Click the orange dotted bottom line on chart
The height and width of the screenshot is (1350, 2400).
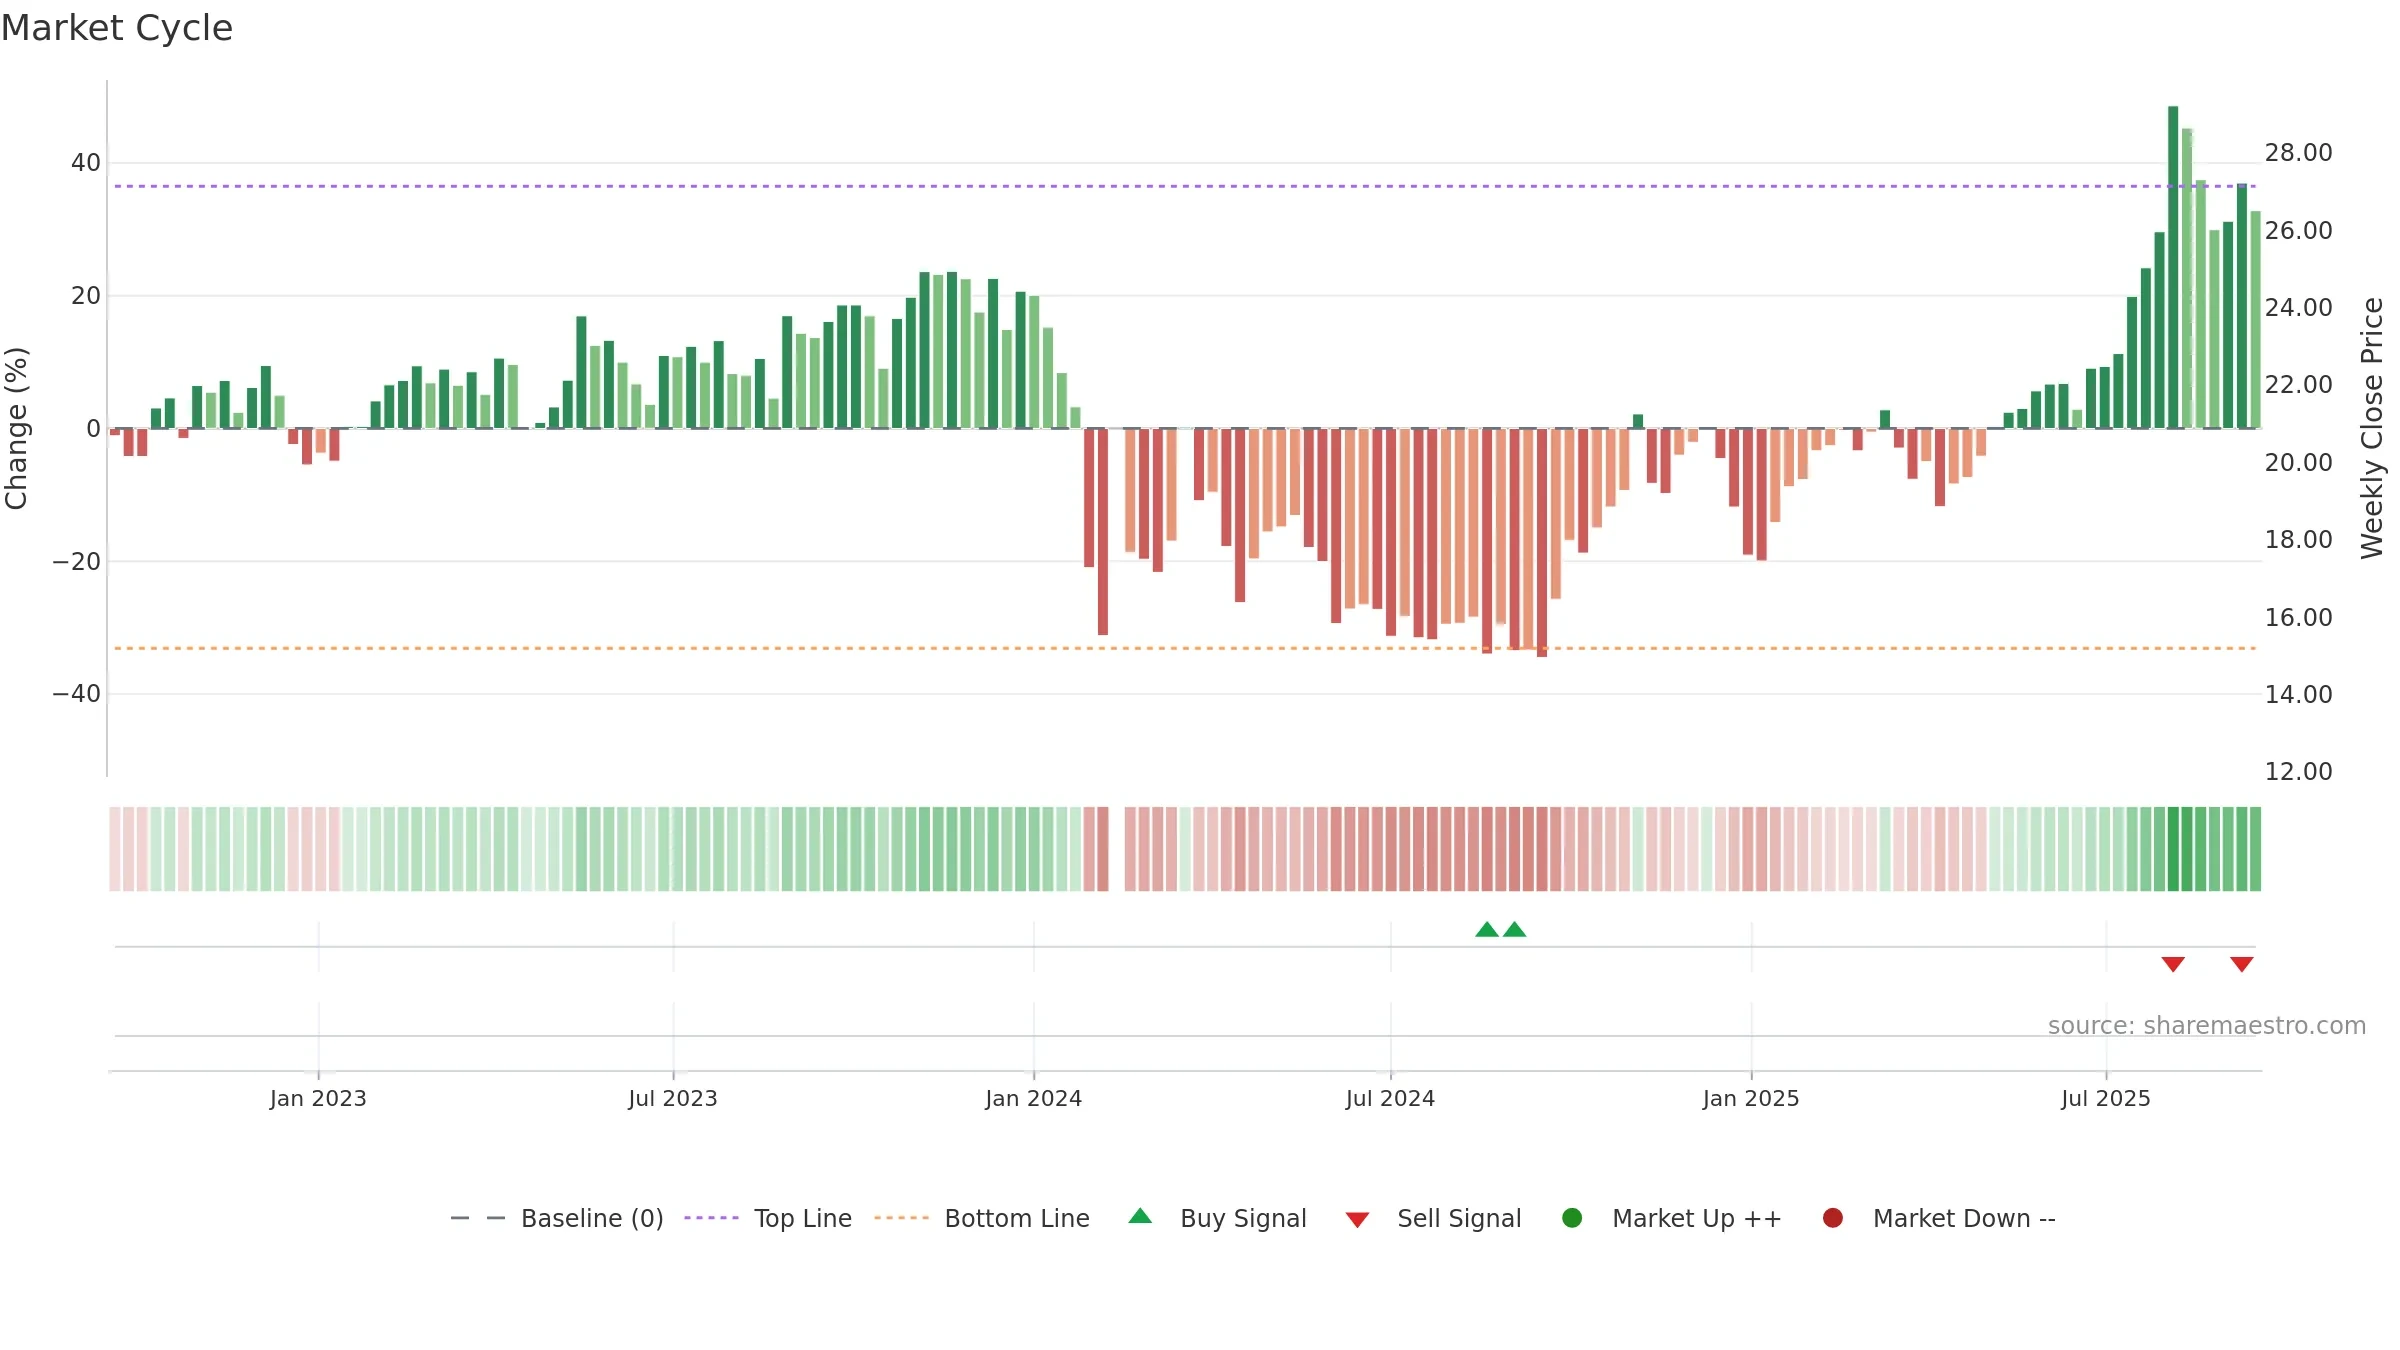pyautogui.click(x=1185, y=648)
